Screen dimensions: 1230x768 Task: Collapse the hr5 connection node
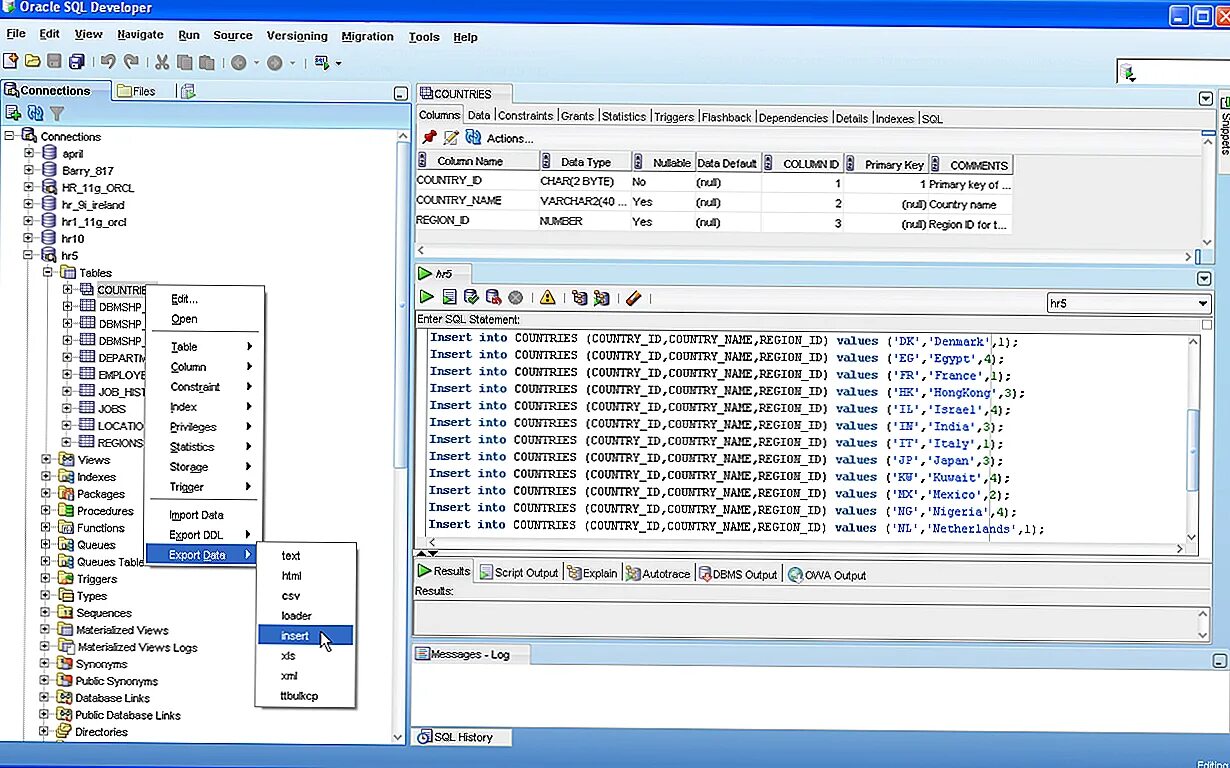[x=29, y=255]
